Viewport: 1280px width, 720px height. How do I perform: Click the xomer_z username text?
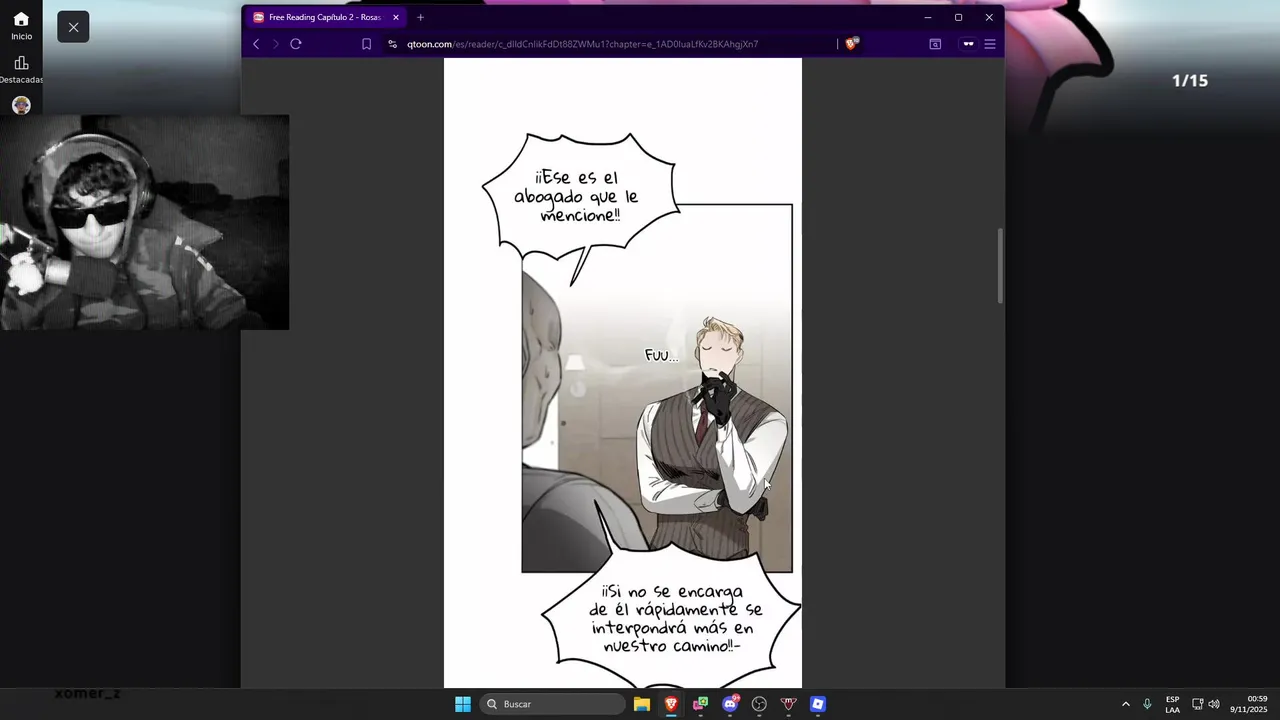[88, 693]
